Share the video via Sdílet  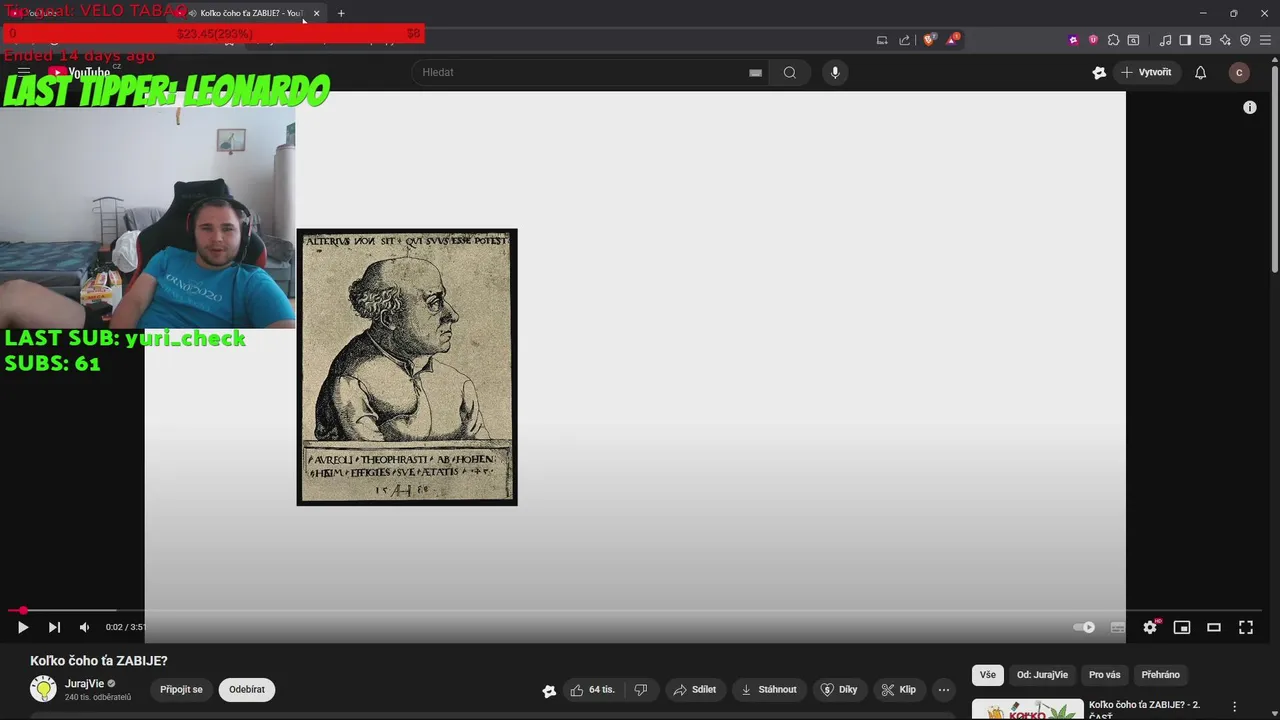coord(695,689)
